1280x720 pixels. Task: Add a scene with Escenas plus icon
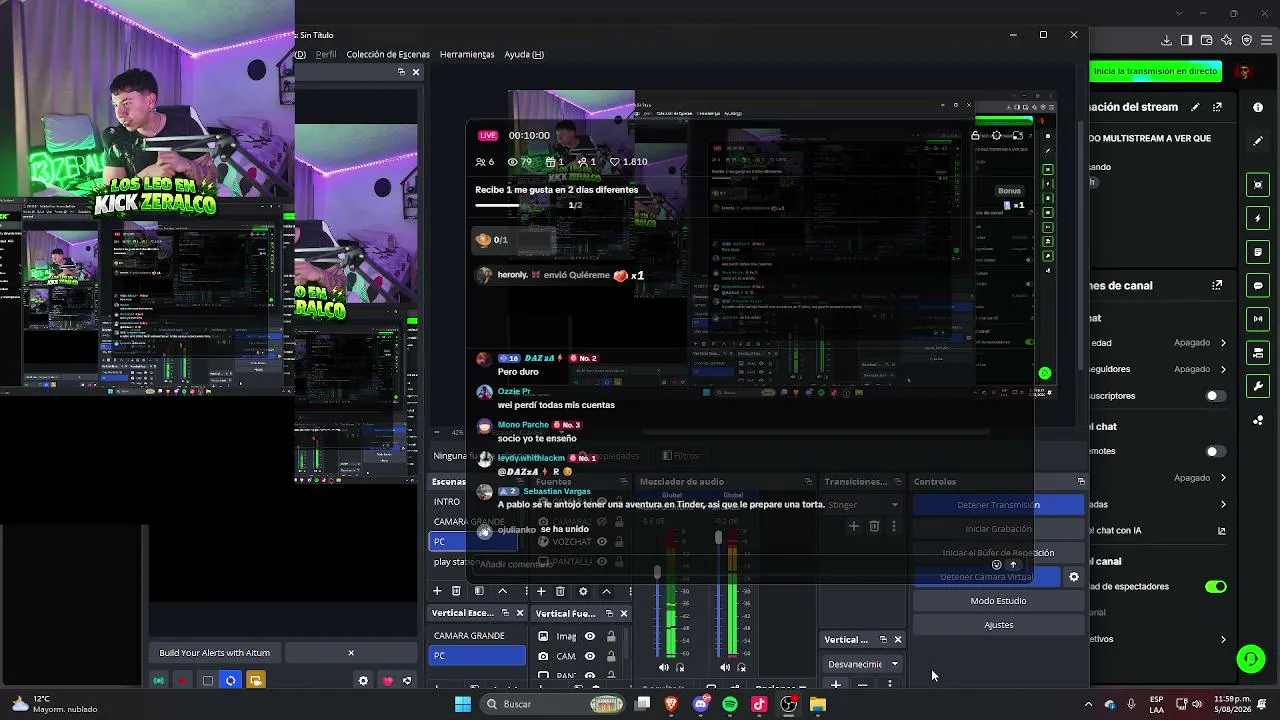click(x=437, y=591)
